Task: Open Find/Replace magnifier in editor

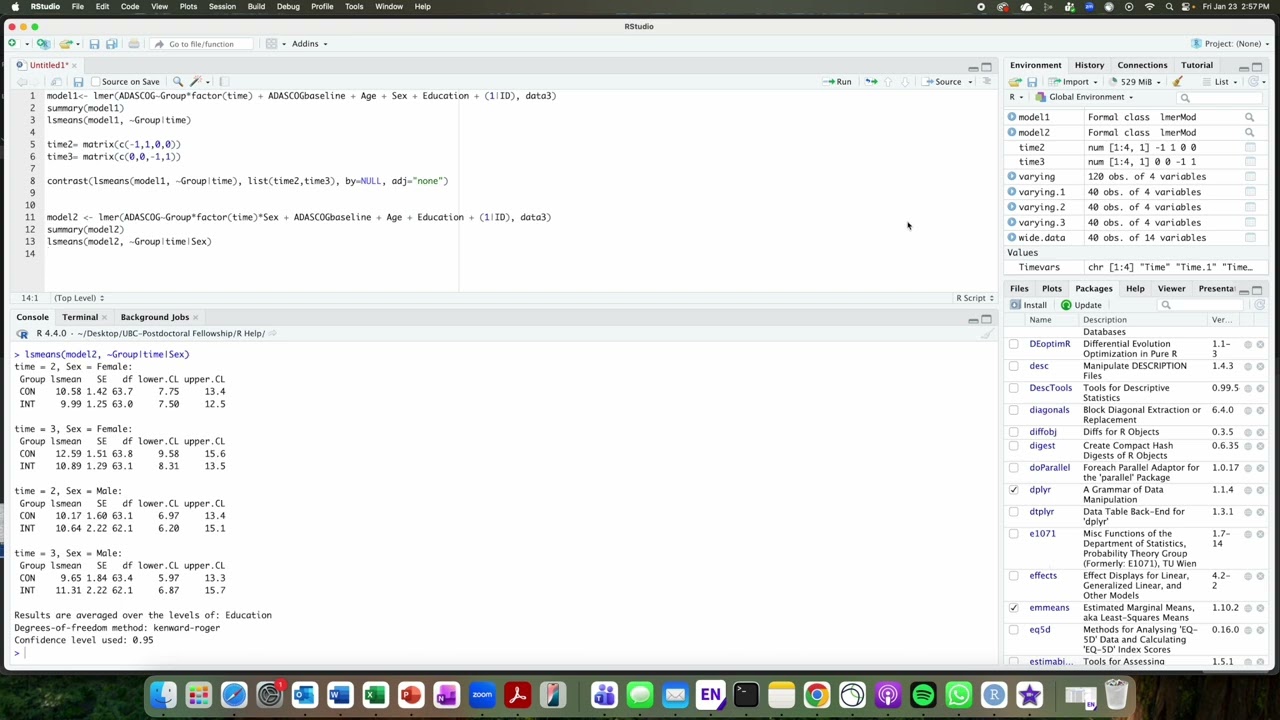Action: (178, 82)
